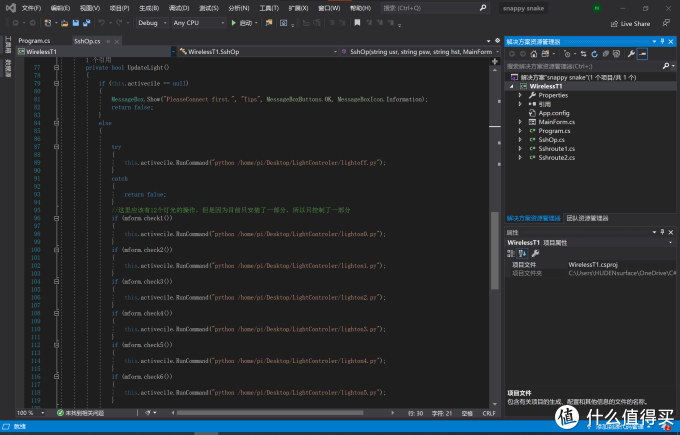Image resolution: width=680 pixels, height=435 pixels.
Task: Click Collapse All icon in Solution Explorer
Action: (x=605, y=54)
